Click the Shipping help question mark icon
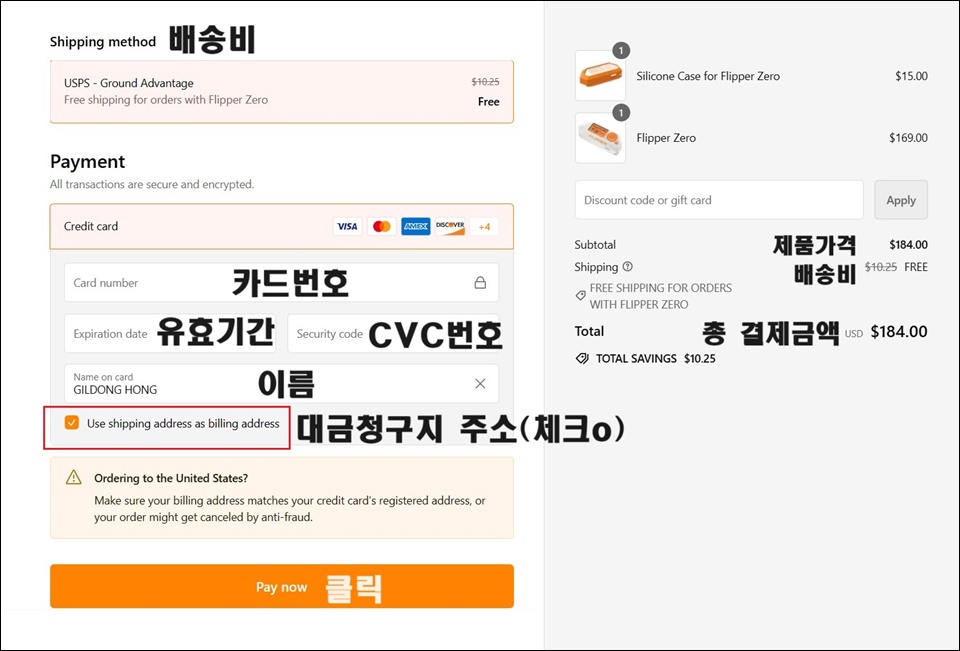Screen dimensions: 960x651 (628, 266)
